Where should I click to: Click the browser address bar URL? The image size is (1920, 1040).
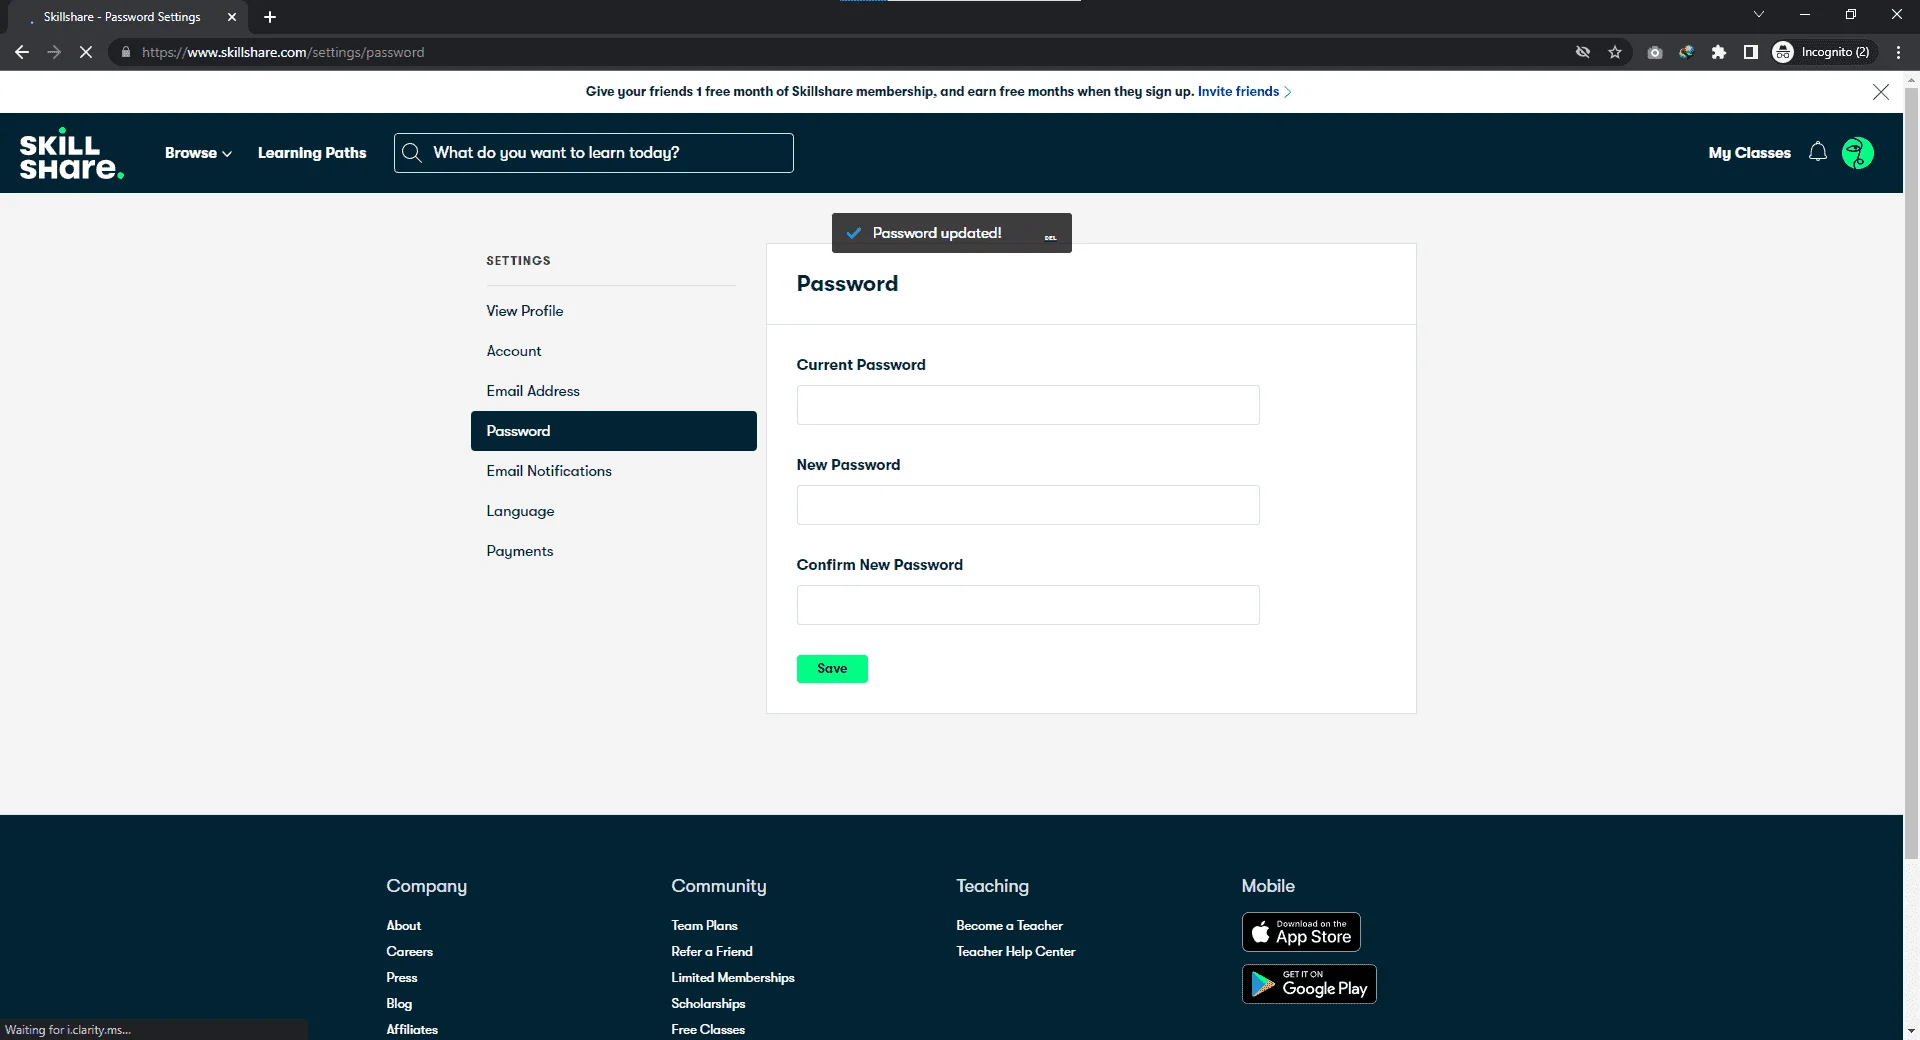point(283,52)
